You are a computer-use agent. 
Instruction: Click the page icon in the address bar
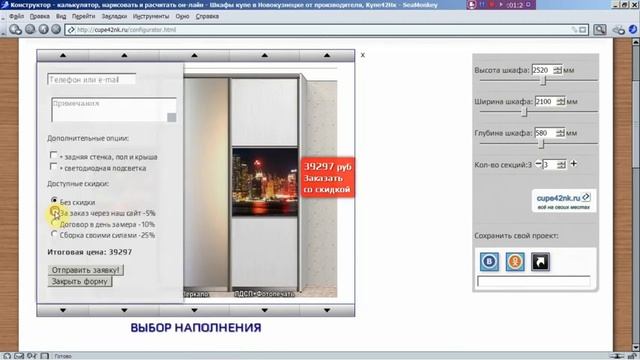click(x=71, y=30)
